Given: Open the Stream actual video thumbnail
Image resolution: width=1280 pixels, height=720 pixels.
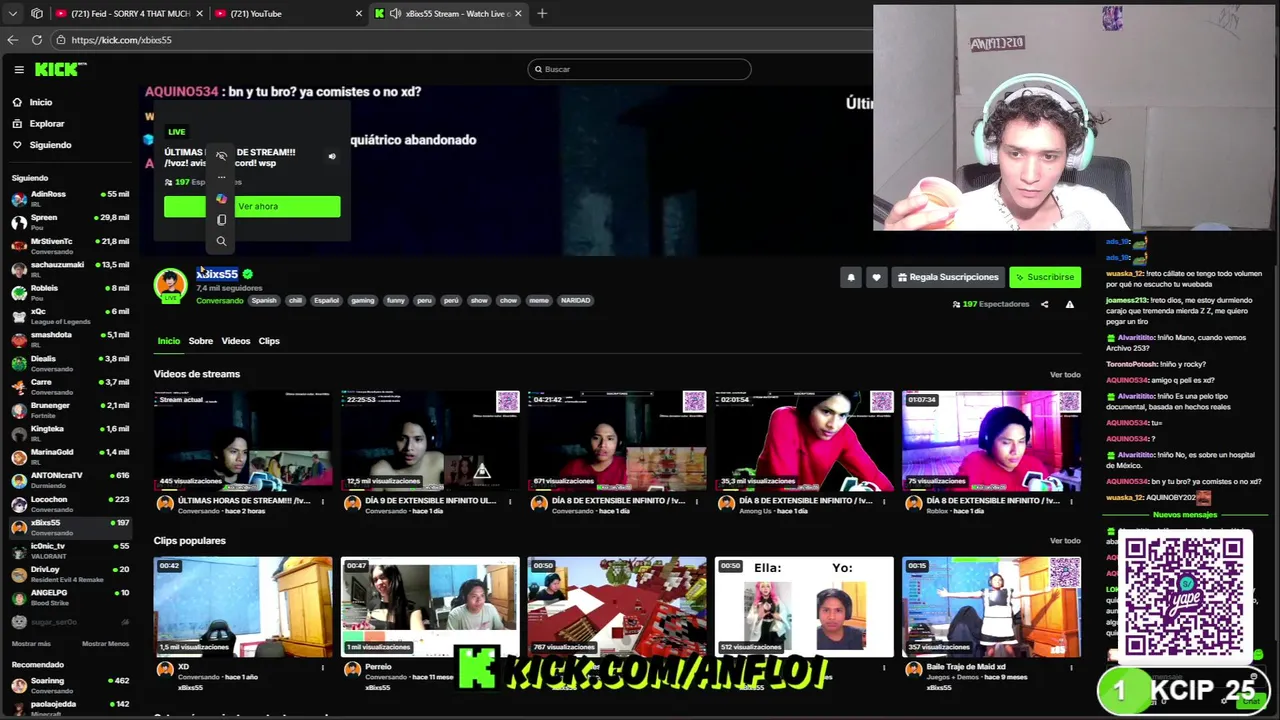Looking at the screenshot, I should (243, 440).
